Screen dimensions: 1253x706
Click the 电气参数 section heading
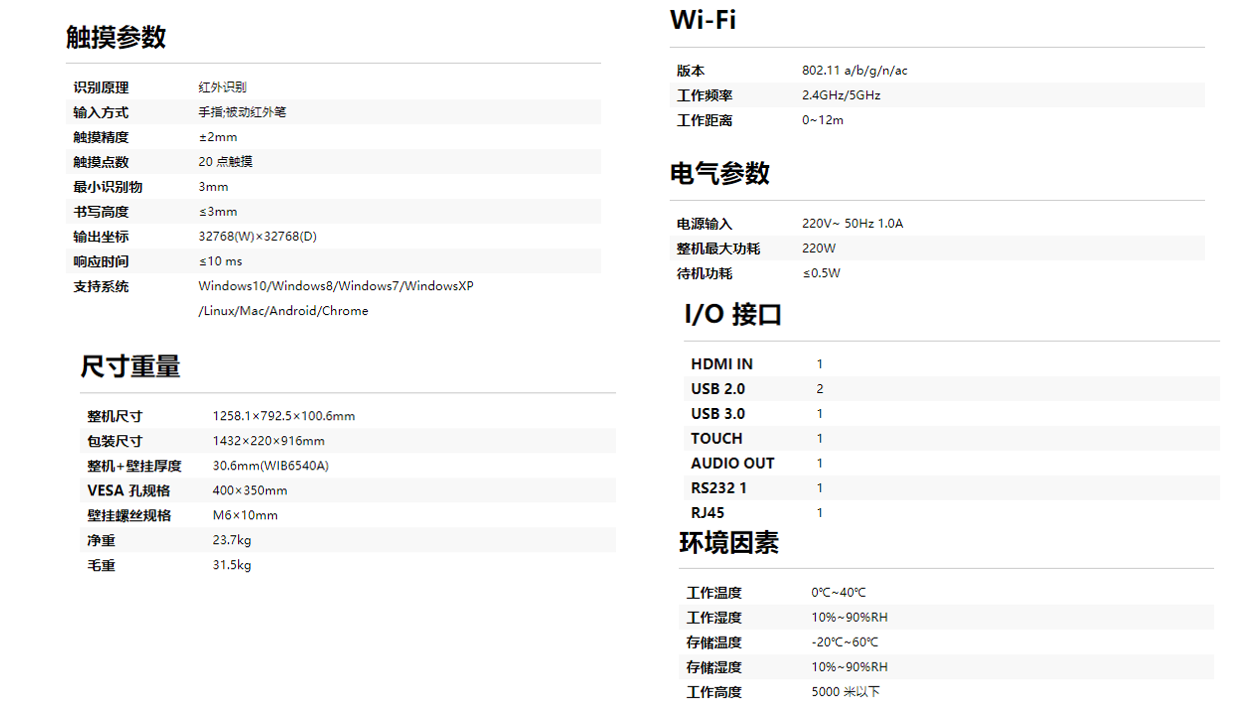click(720, 173)
